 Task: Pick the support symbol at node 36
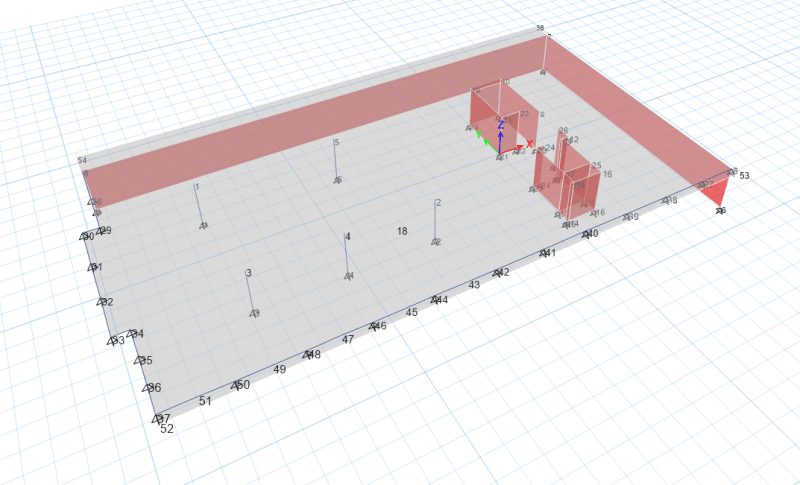click(x=147, y=388)
